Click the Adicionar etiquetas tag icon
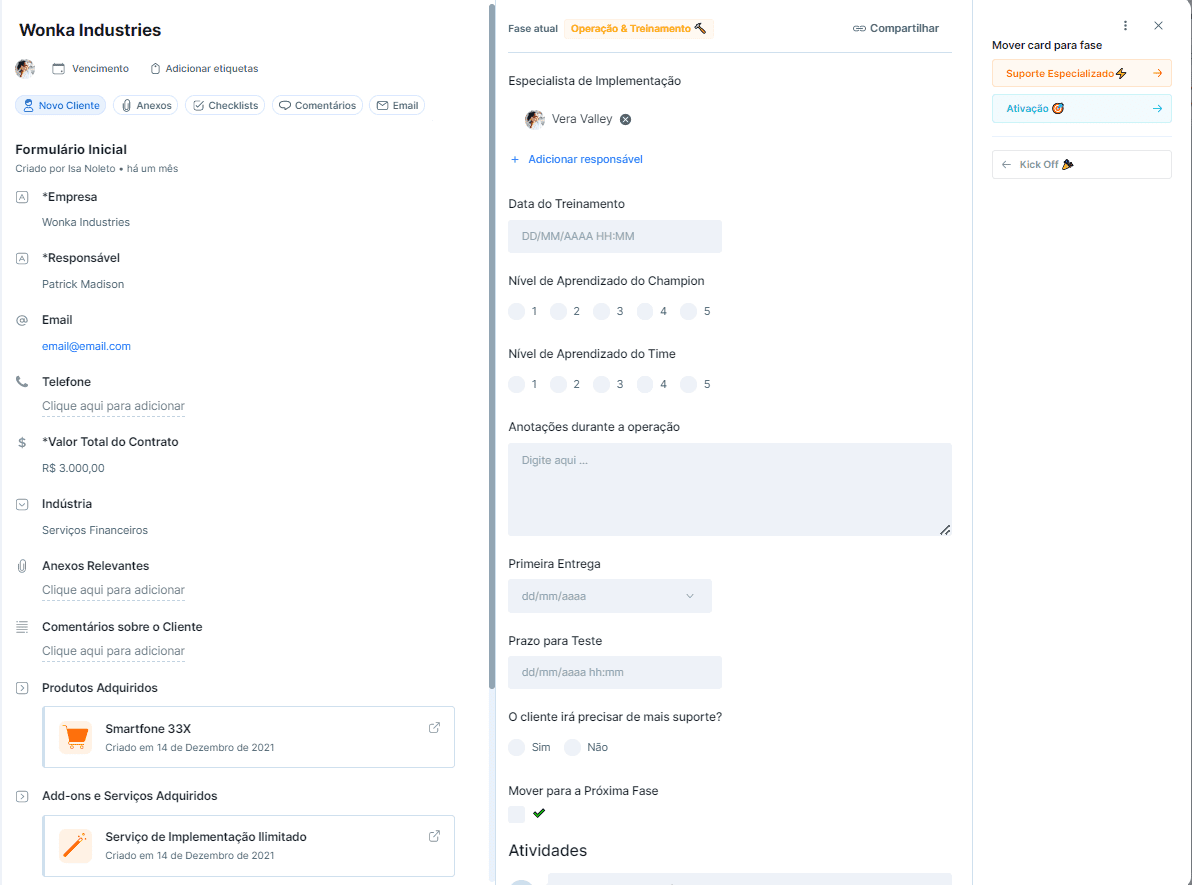This screenshot has height=885, width=1192. (x=155, y=68)
